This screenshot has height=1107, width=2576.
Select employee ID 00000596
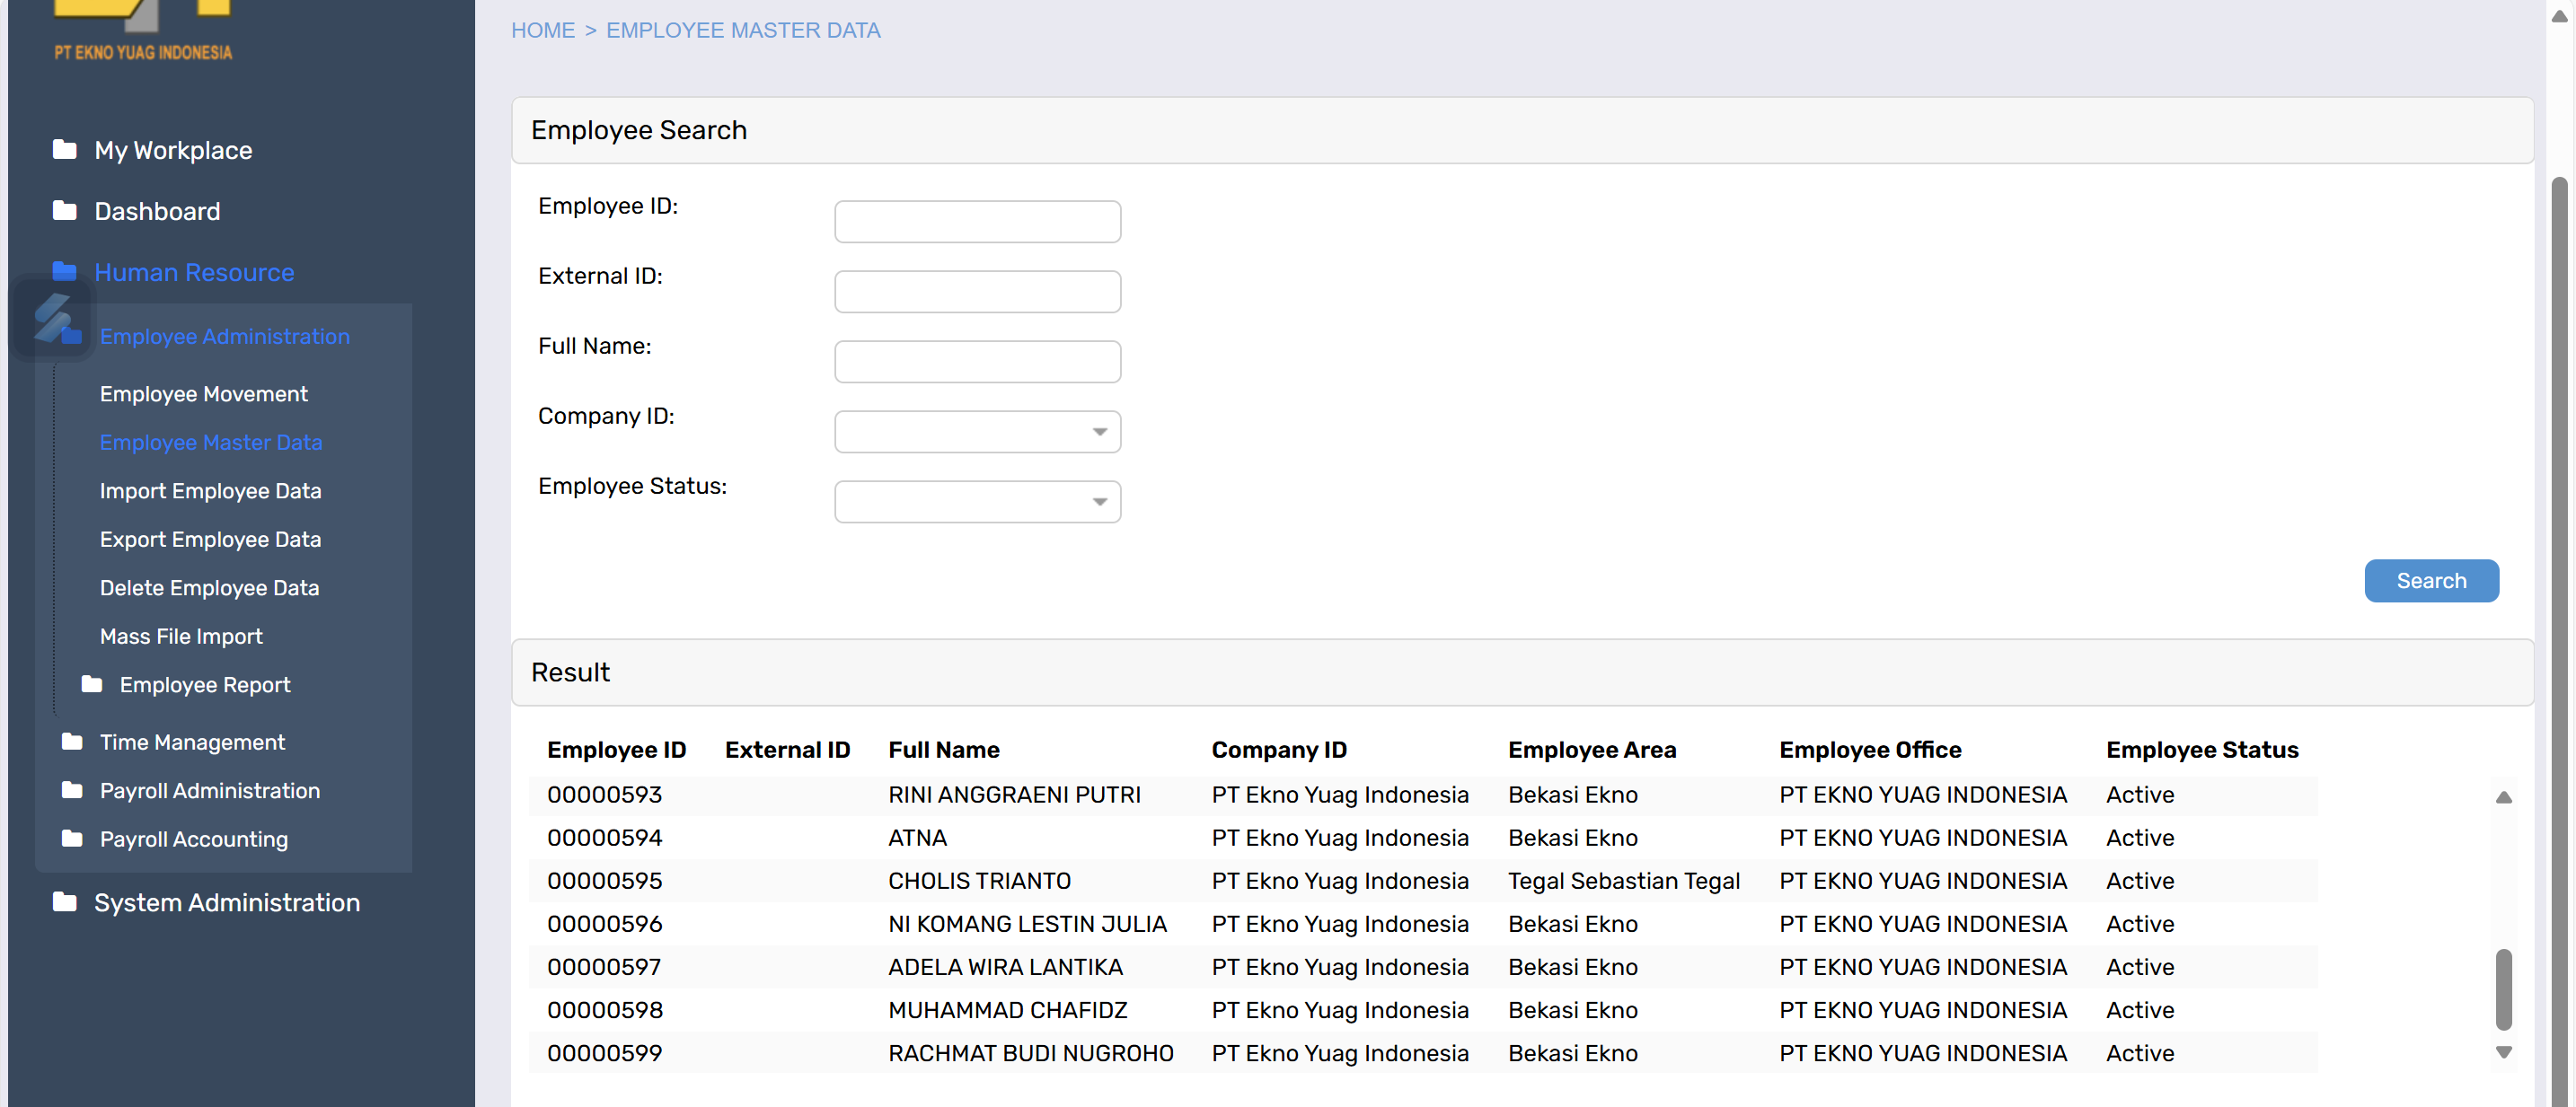(604, 924)
